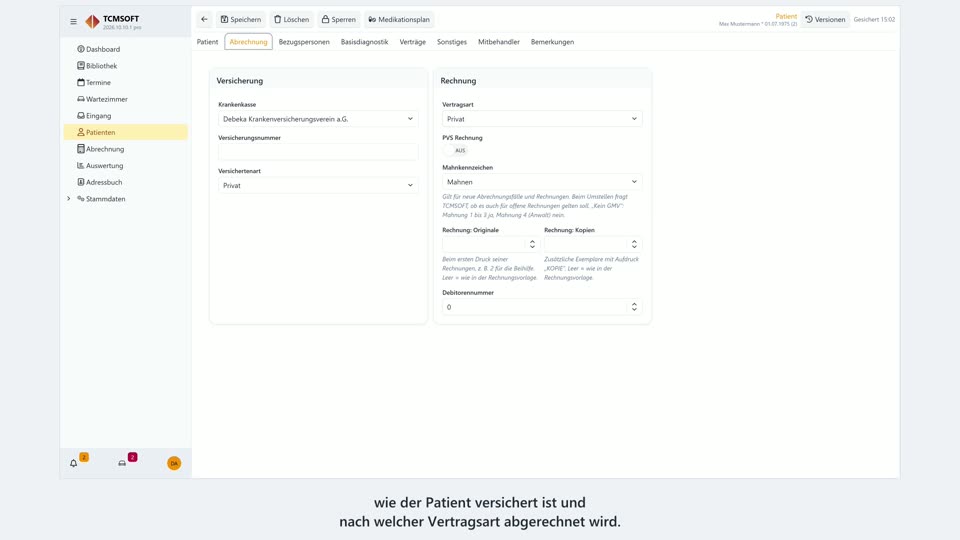Click the Patient name header text

coord(758,24)
